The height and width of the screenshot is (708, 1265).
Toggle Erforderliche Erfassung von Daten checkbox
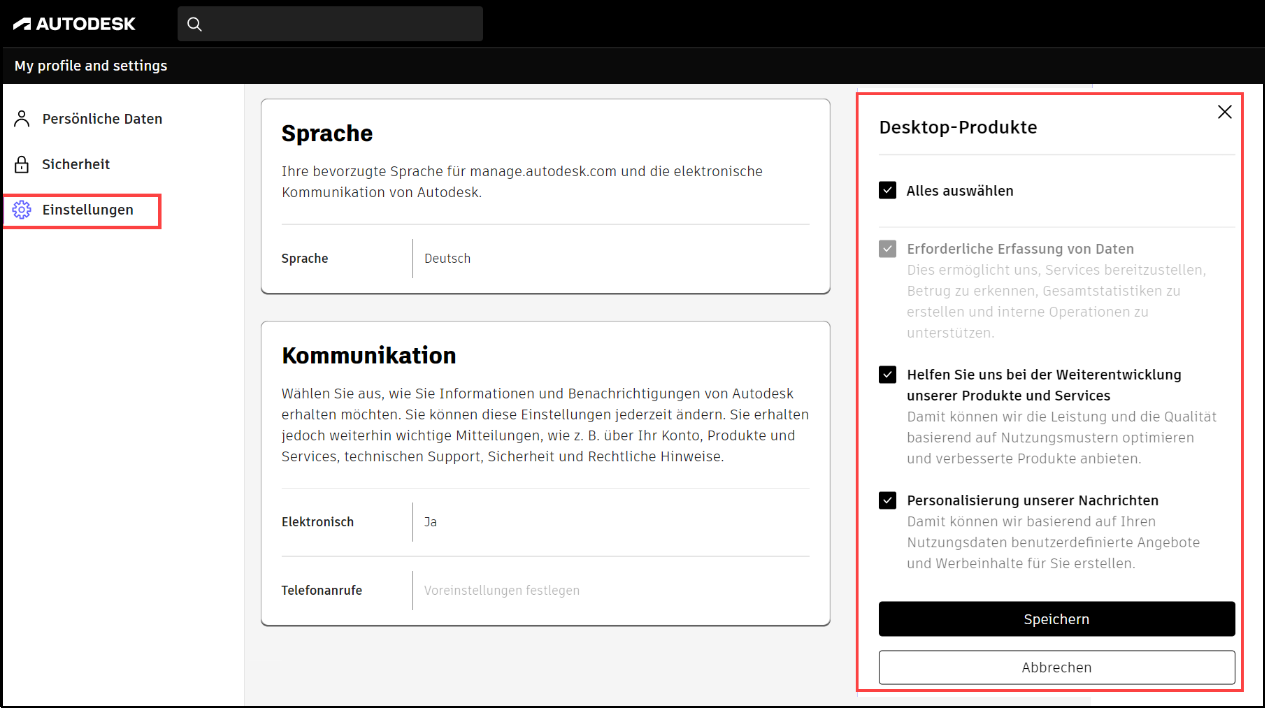coord(887,248)
